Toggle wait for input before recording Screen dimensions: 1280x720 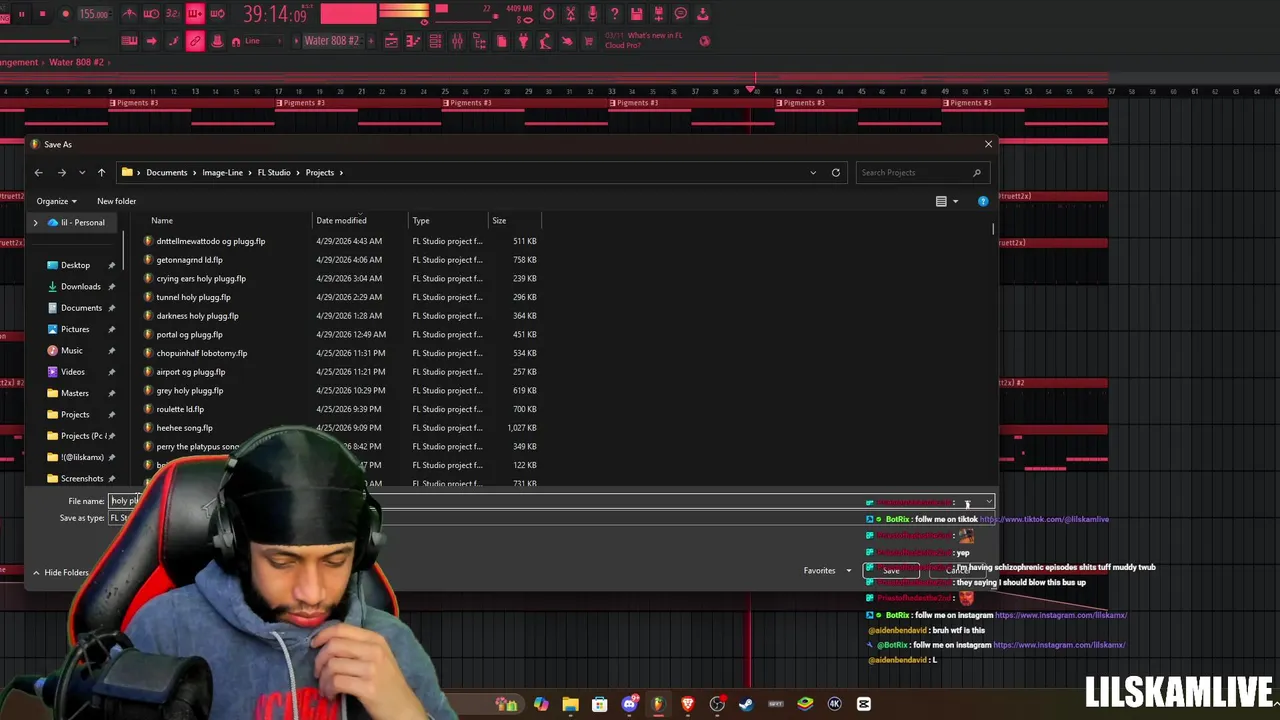[x=151, y=14]
